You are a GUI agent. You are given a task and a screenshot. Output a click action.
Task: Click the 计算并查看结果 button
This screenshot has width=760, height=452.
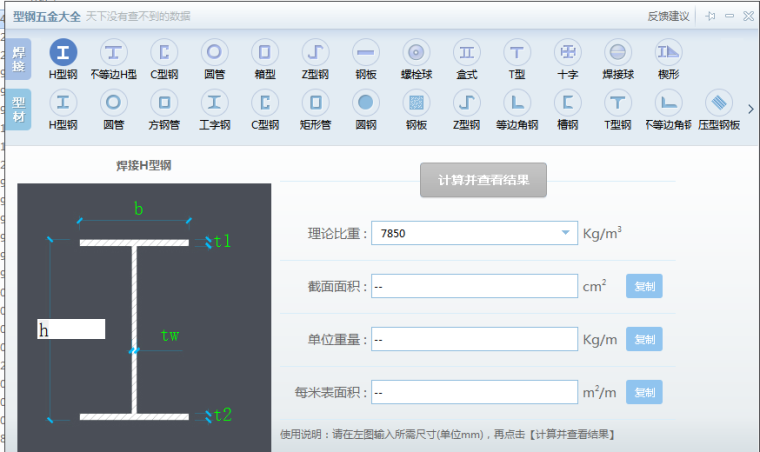tap(483, 180)
